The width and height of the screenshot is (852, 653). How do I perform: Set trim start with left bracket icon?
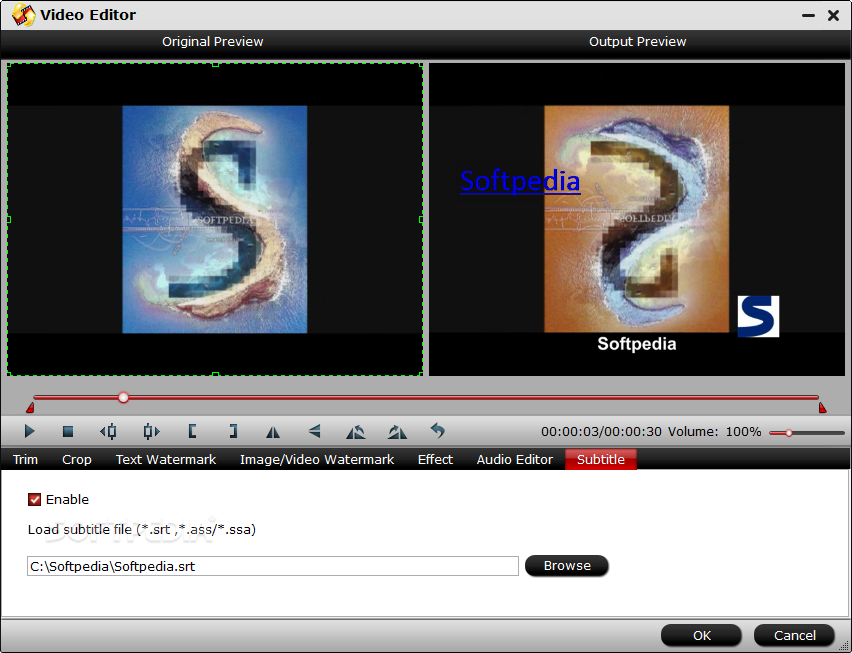192,431
